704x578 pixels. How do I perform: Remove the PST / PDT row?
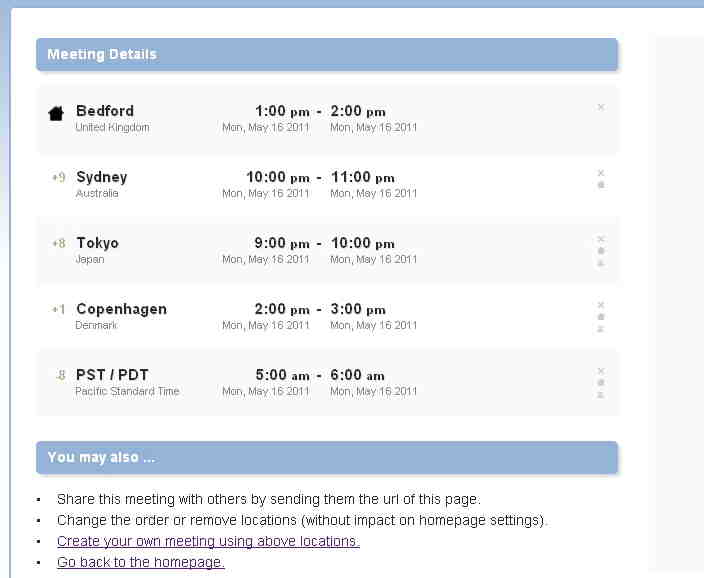pos(600,370)
